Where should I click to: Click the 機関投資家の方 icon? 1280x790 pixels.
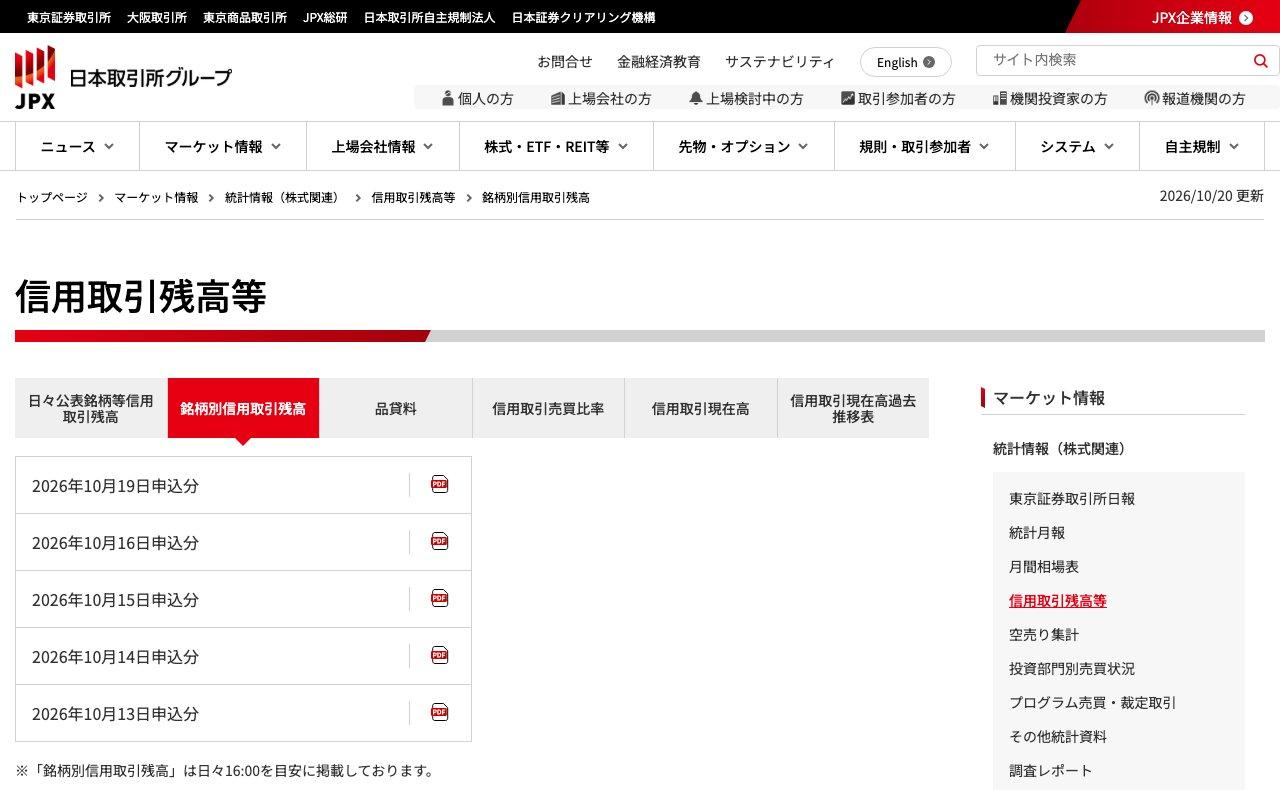click(x=999, y=98)
